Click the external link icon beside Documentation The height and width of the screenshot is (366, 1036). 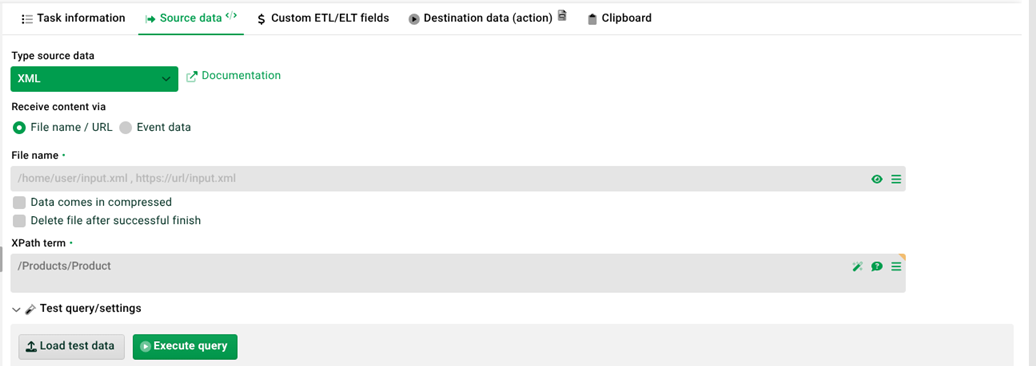(x=192, y=77)
